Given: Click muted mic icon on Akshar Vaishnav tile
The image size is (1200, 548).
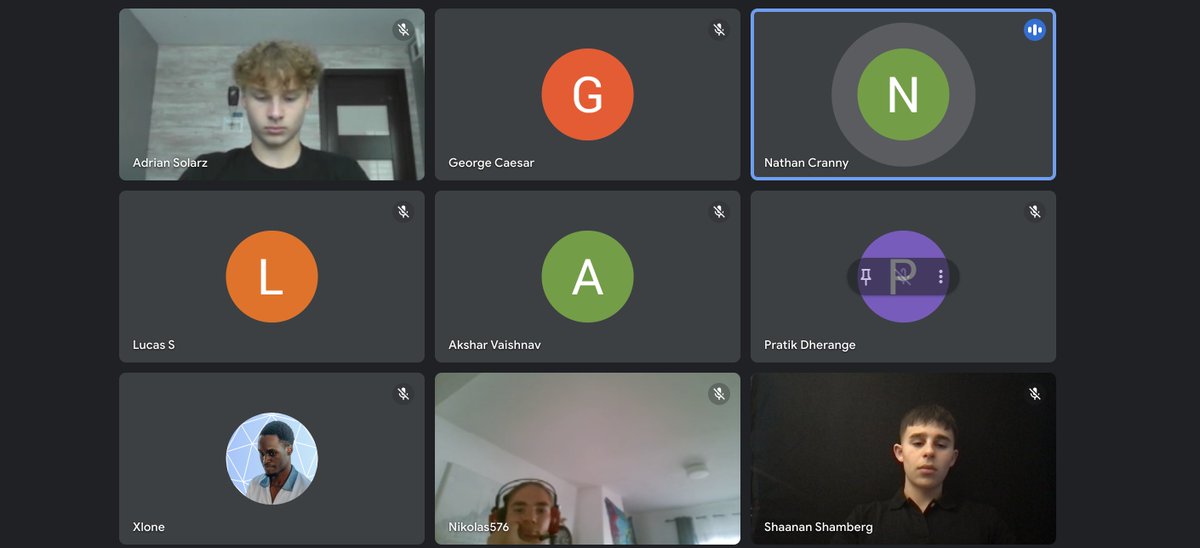Looking at the screenshot, I should click(719, 212).
